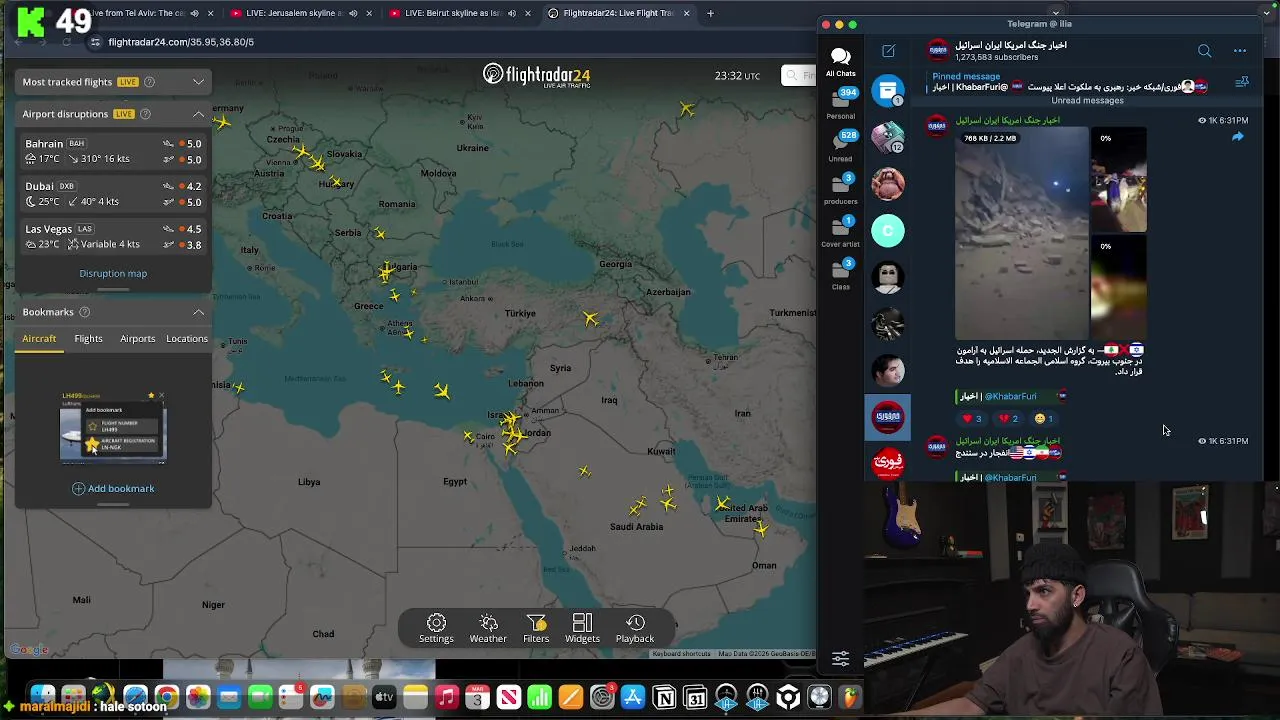Open the Bahrain BAH disruption row
This screenshot has width=1280, height=720.
click(x=113, y=151)
